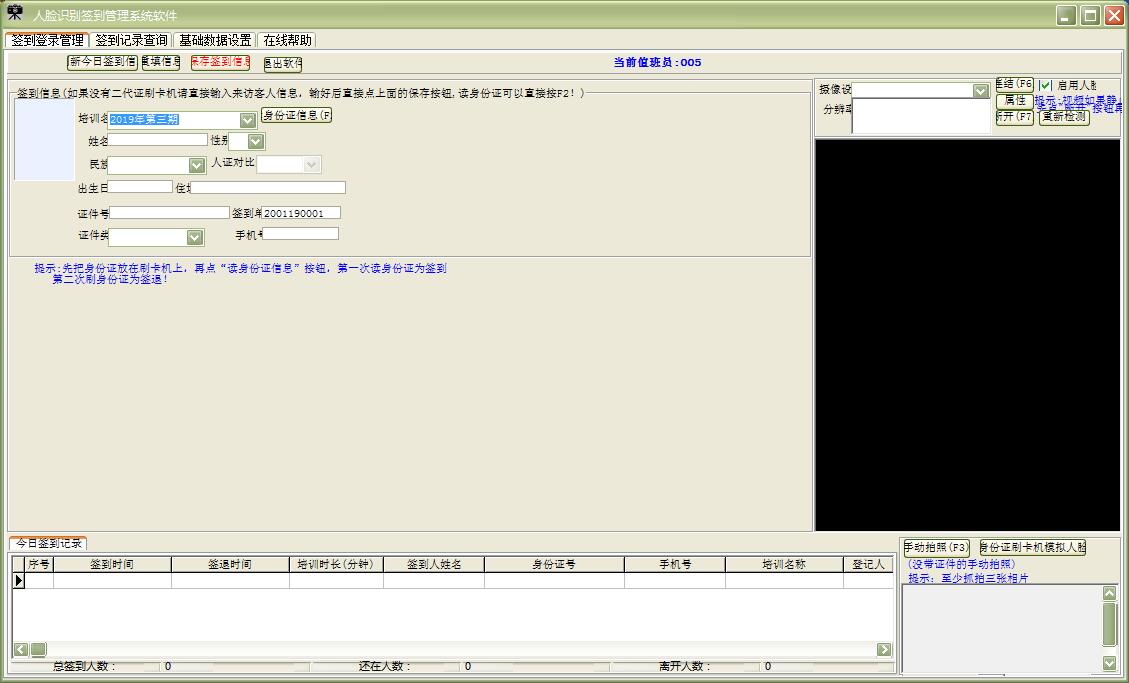Switch to the 签到记录查询 tab

pos(131,41)
